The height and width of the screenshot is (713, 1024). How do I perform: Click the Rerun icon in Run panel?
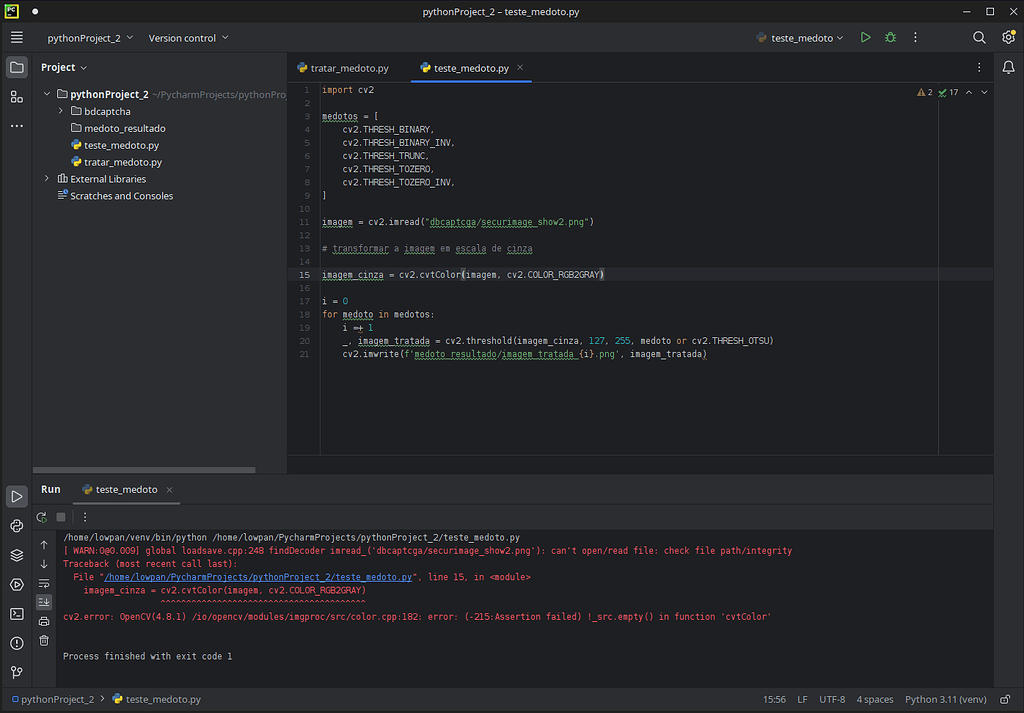pos(42,517)
